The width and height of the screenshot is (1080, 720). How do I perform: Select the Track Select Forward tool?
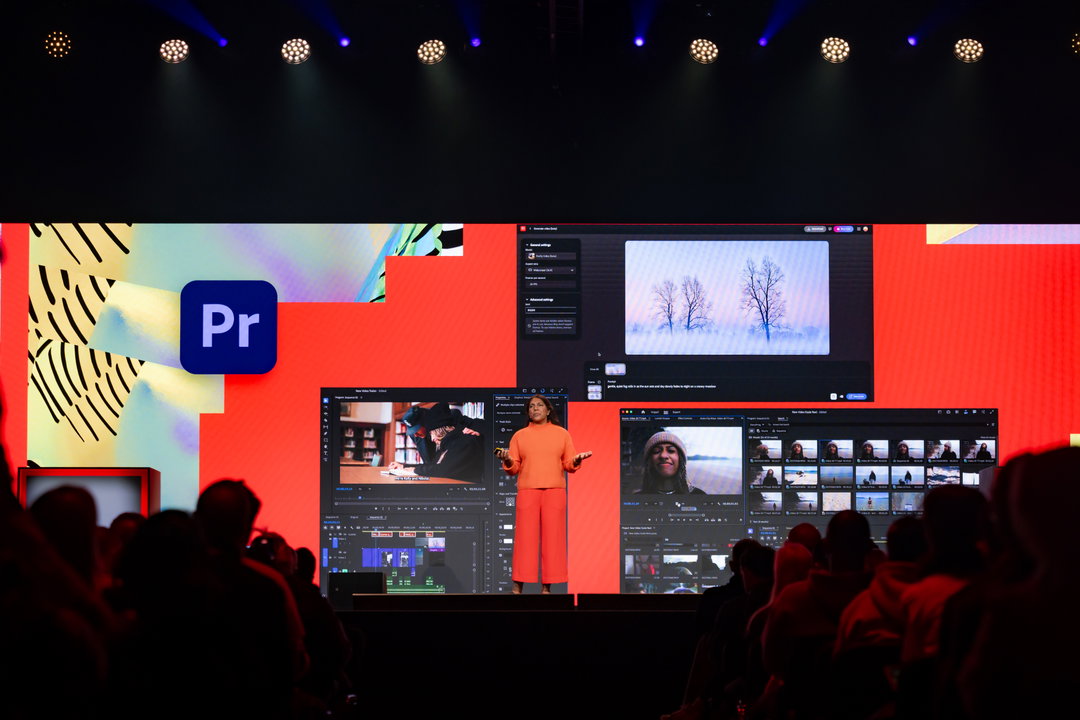click(326, 407)
